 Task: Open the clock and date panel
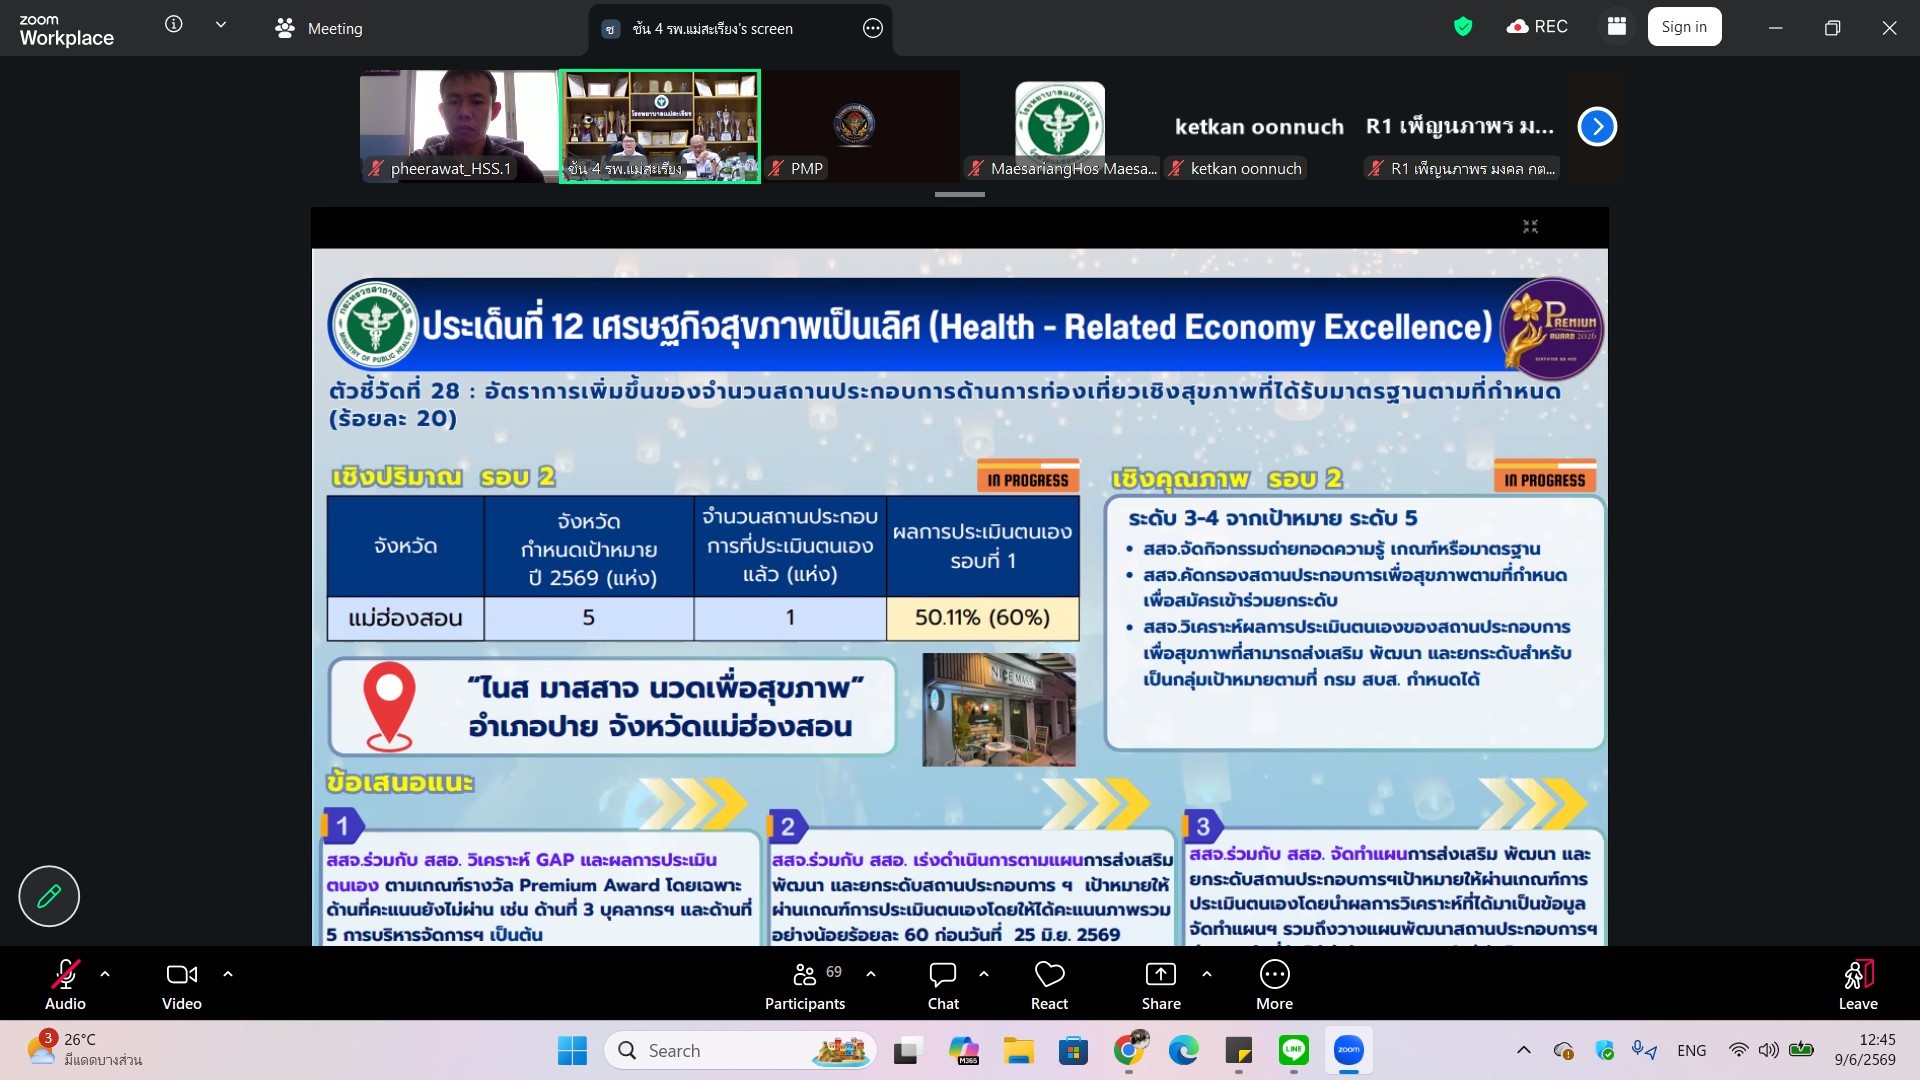[x=1865, y=1050]
